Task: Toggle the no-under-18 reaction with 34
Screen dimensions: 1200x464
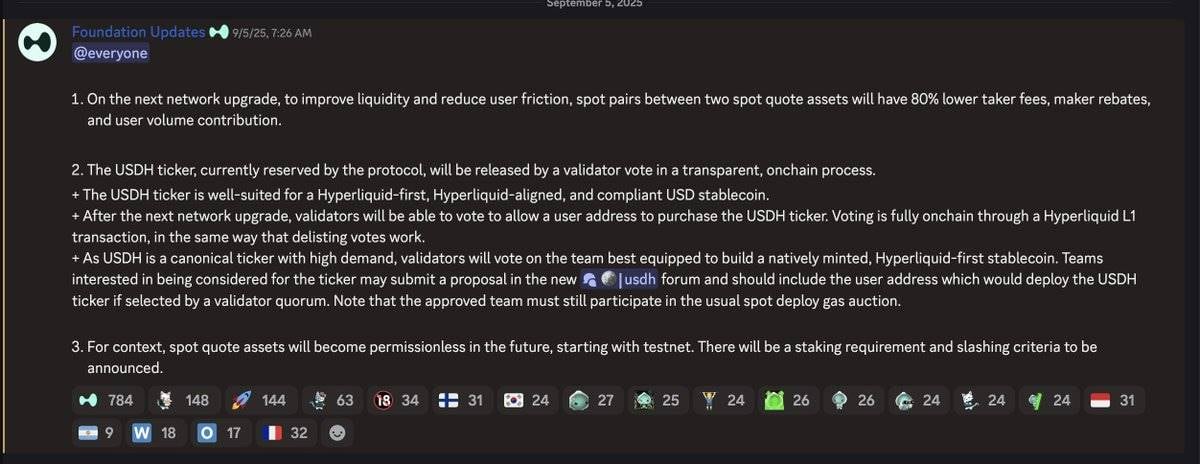Action: 395,400
